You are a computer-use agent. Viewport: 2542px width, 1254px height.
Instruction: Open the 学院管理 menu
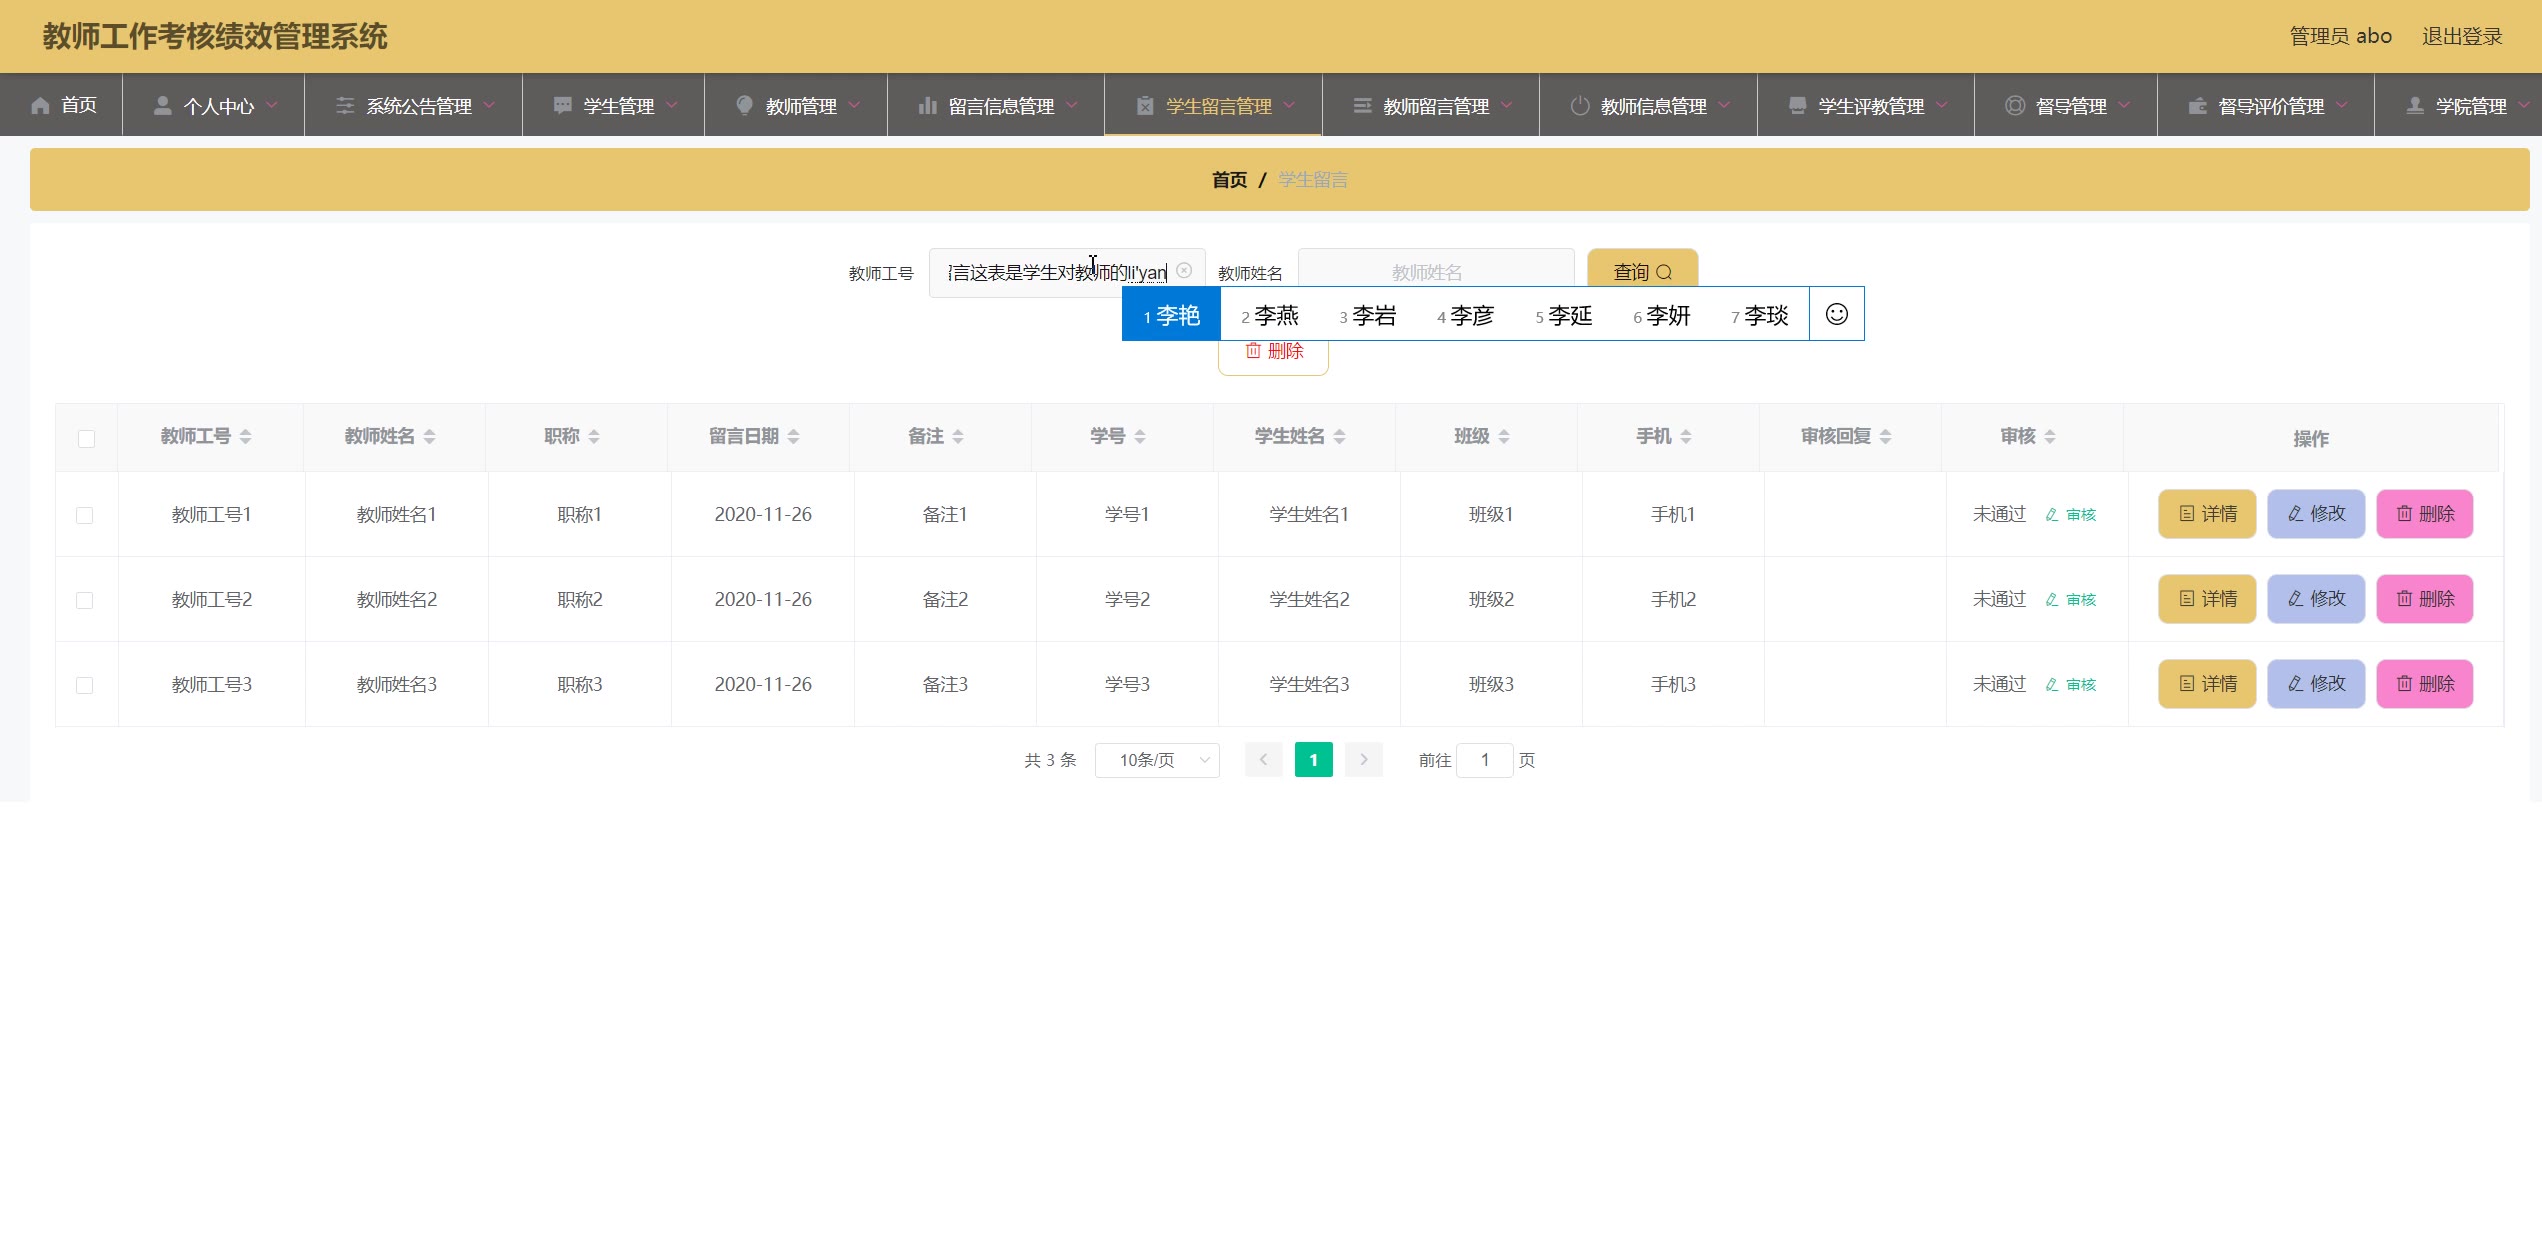click(x=2458, y=105)
